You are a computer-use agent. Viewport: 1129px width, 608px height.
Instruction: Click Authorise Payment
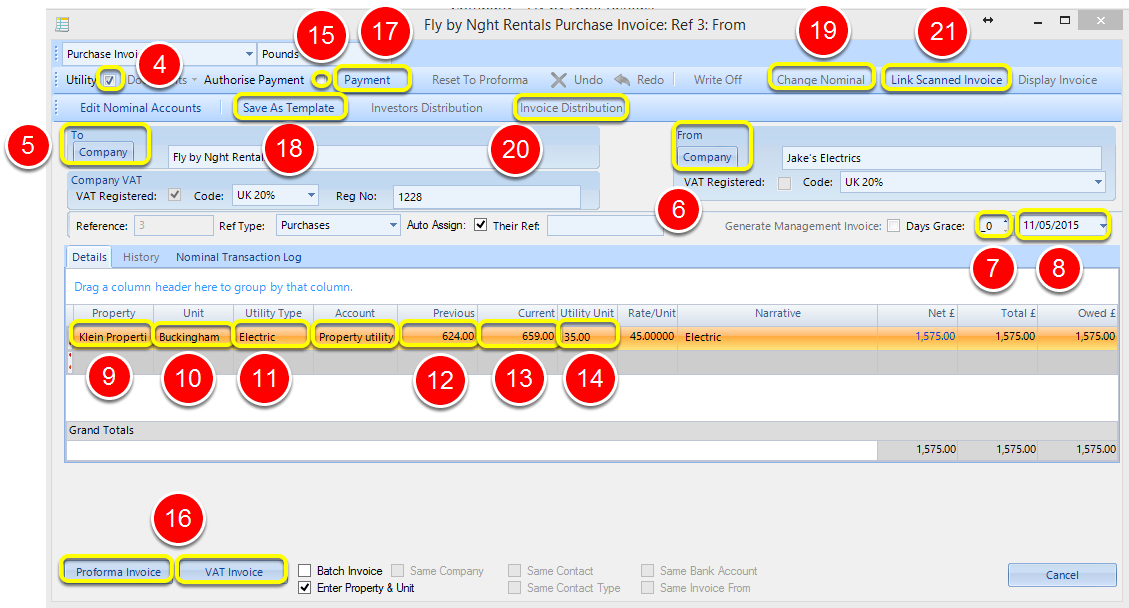[x=253, y=80]
